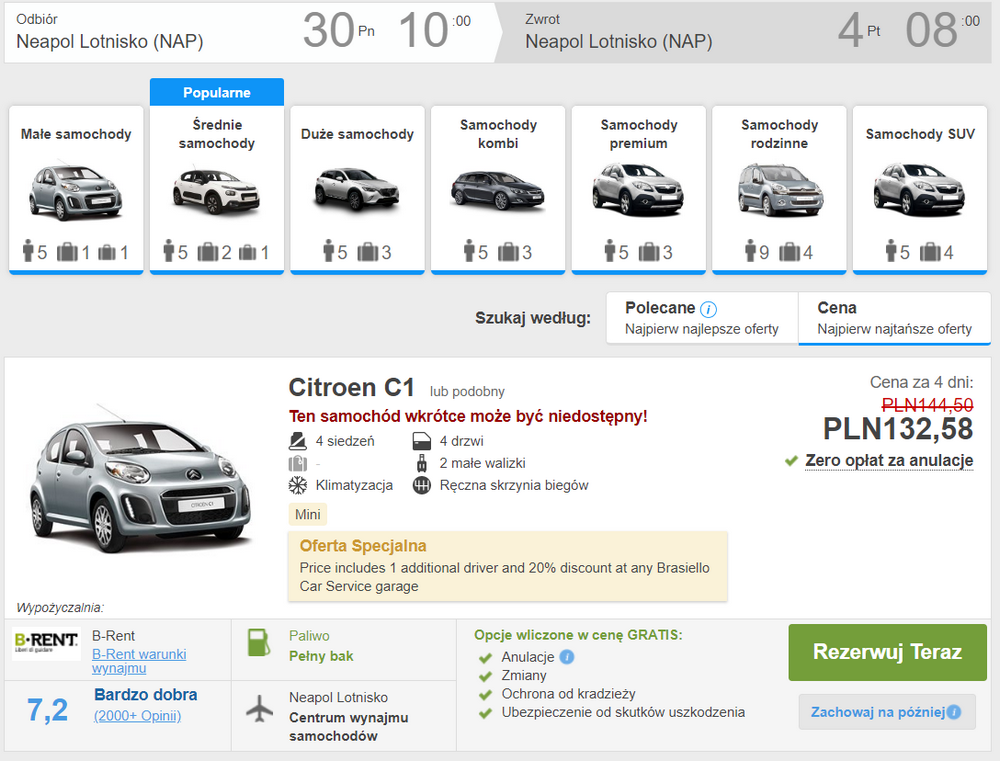Image resolution: width=1000 pixels, height=761 pixels.
Task: Select the Małe samochody category card
Action: point(76,190)
